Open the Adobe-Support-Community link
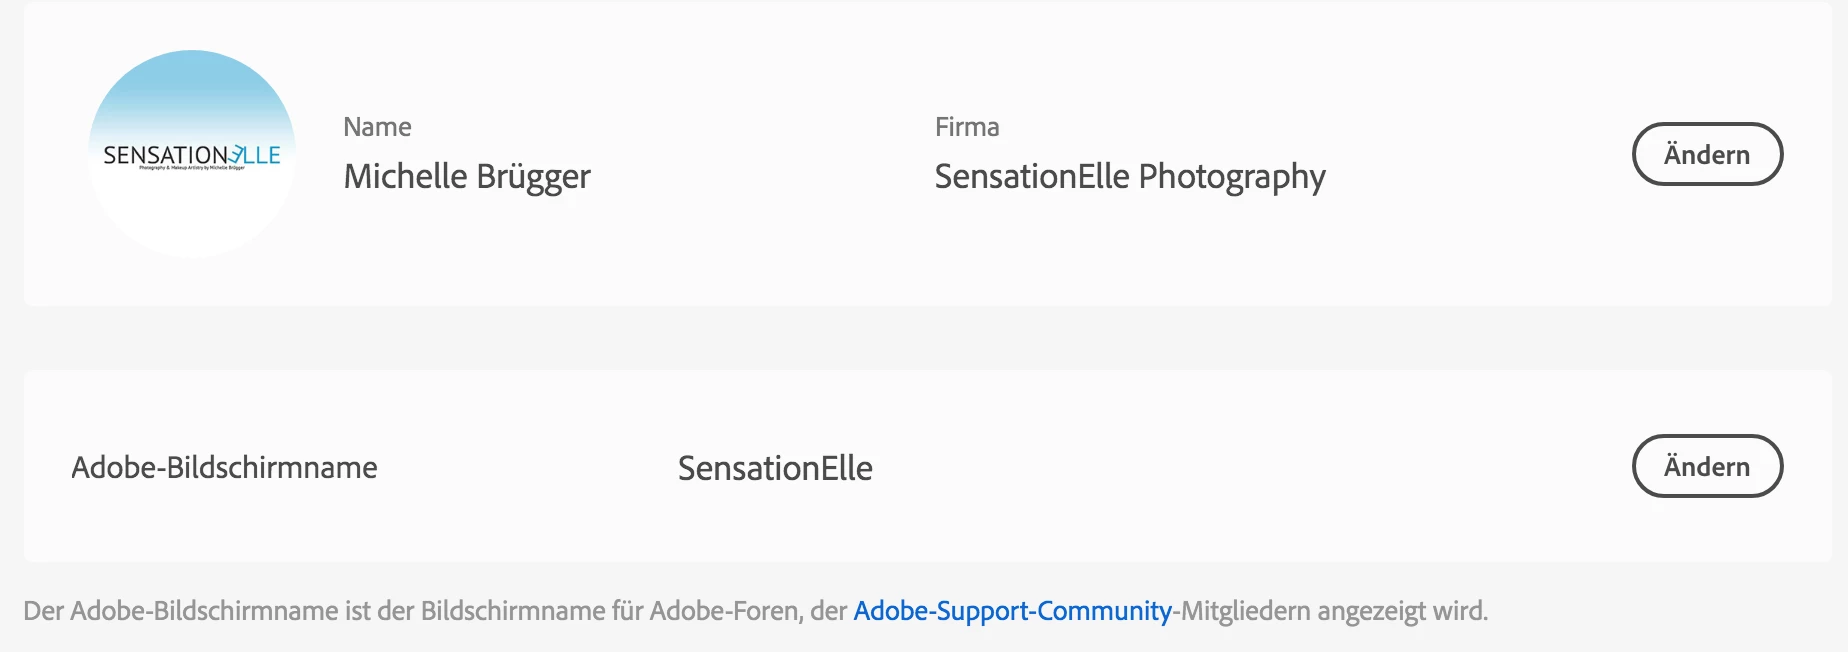This screenshot has width=1848, height=652. pos(1012,610)
